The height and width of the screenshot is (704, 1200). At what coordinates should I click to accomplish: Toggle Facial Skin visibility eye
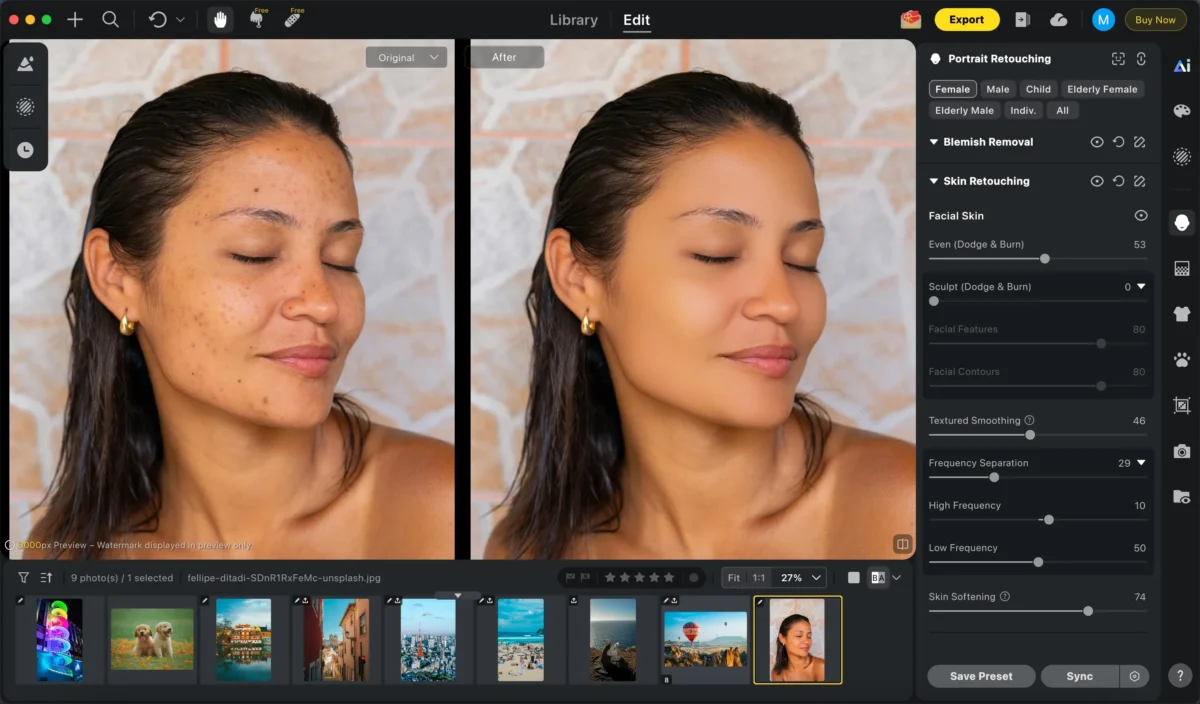tap(1140, 216)
